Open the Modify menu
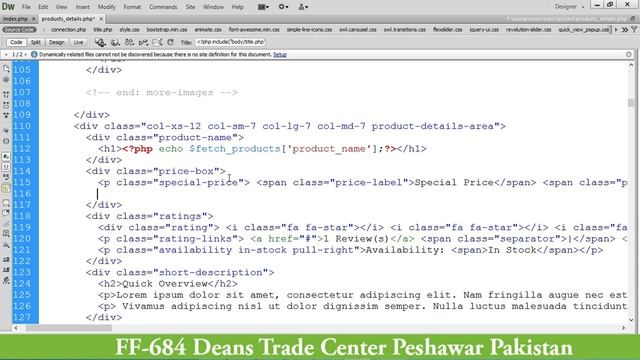 click(x=107, y=7)
